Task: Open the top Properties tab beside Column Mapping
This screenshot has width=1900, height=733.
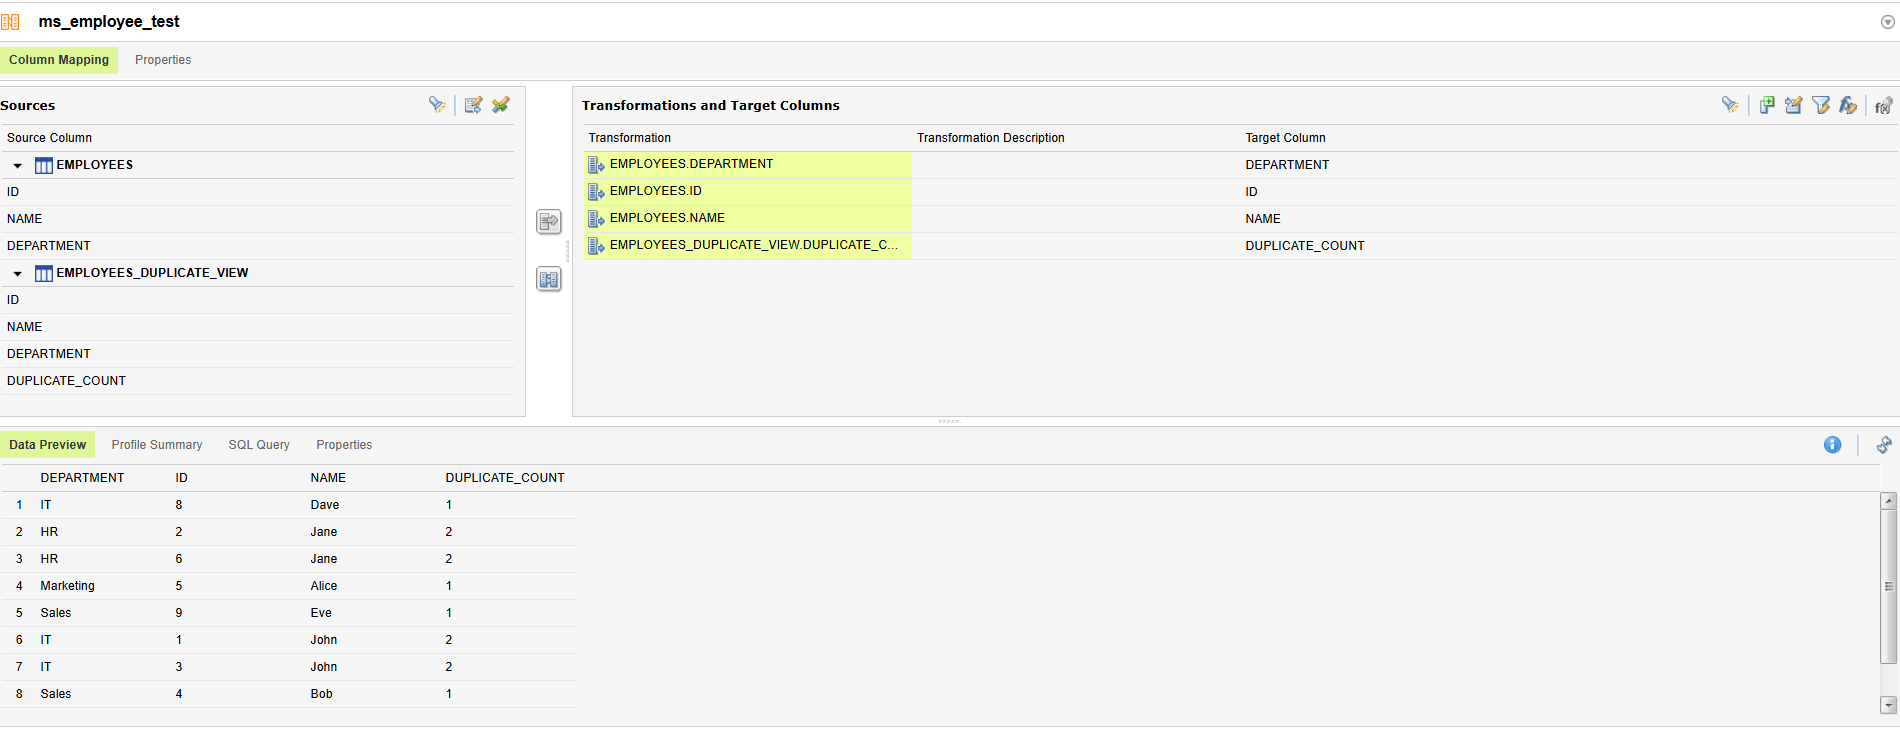Action: [163, 60]
